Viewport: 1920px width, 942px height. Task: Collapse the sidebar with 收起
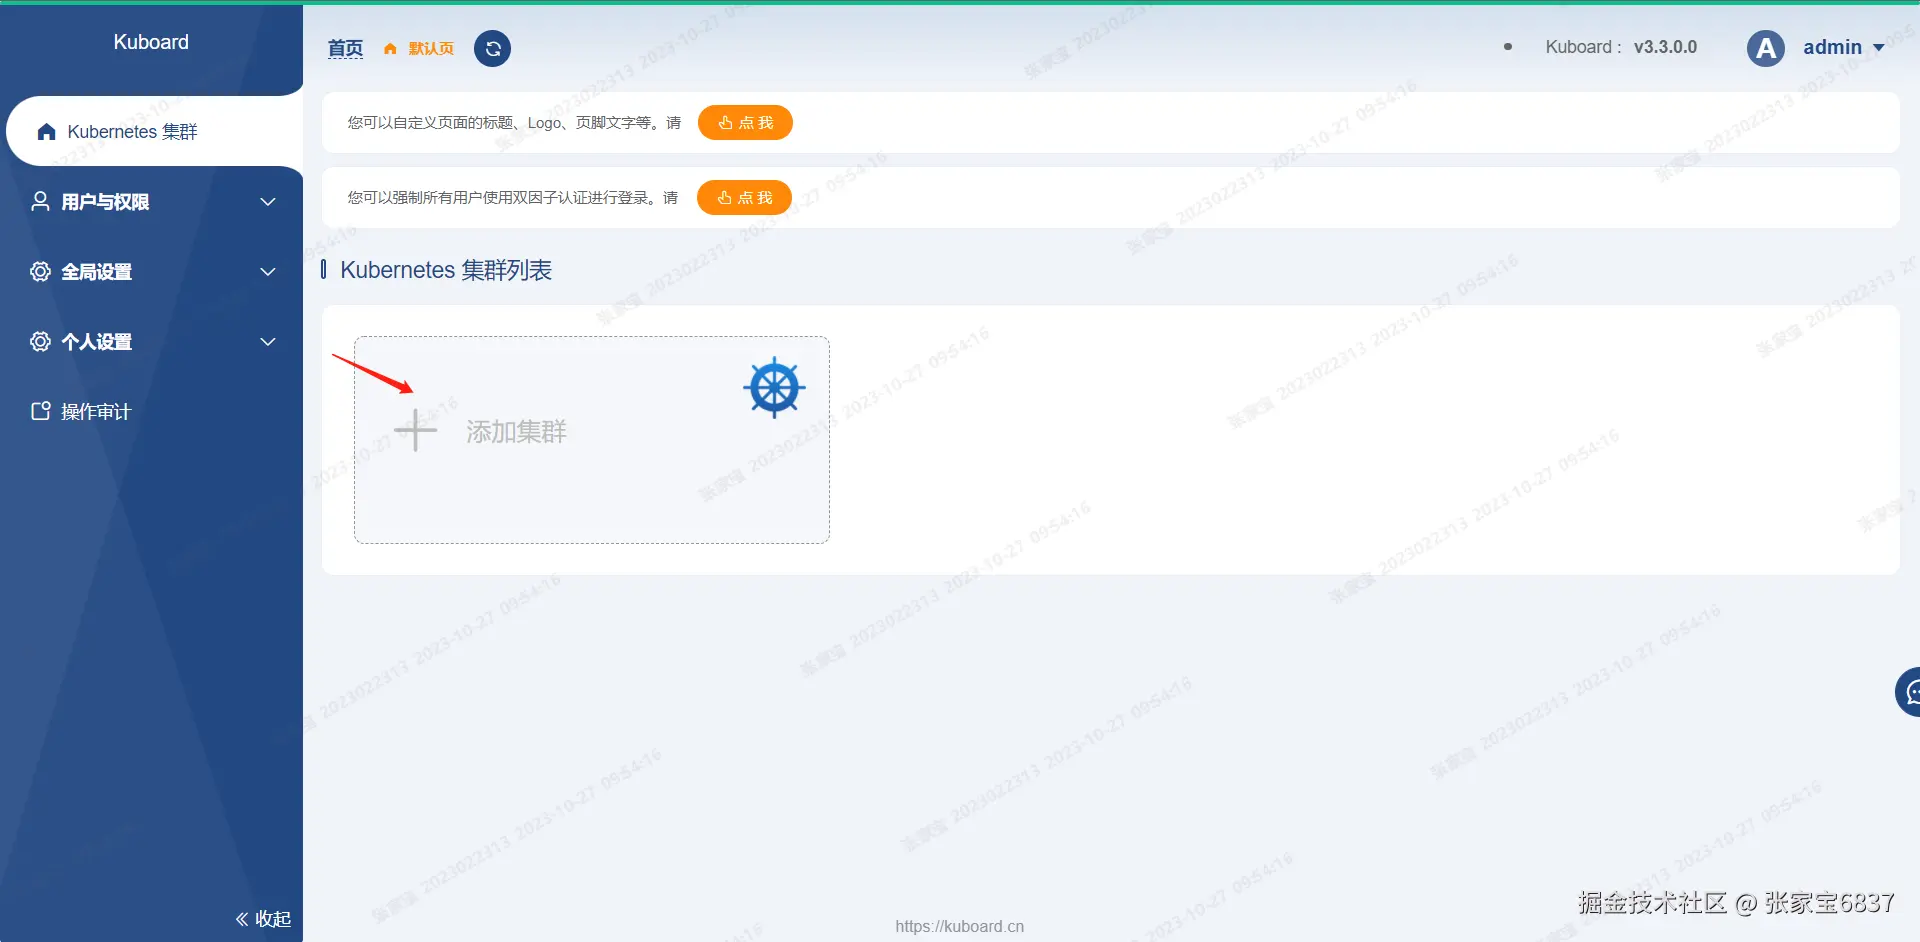263,919
